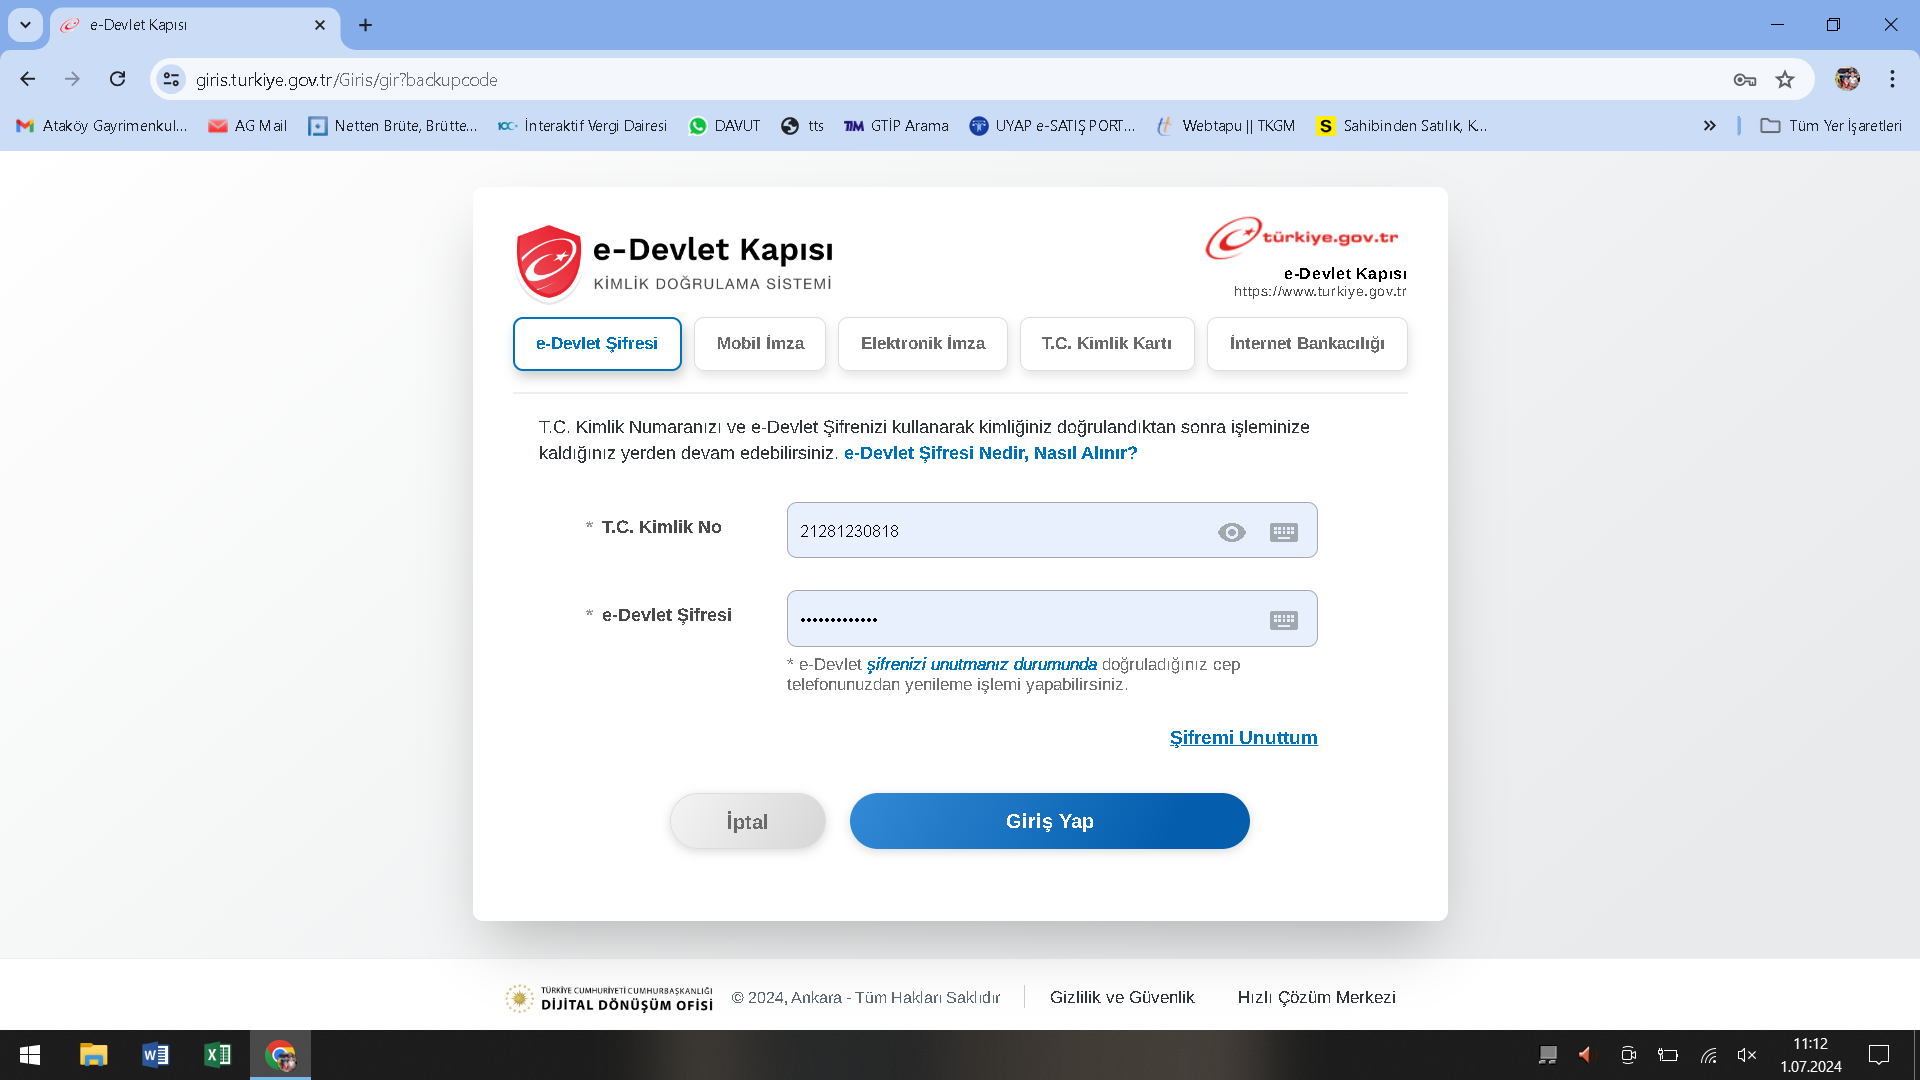Open the Windows notification center
This screenshot has height=1080, width=1920.
(x=1879, y=1055)
